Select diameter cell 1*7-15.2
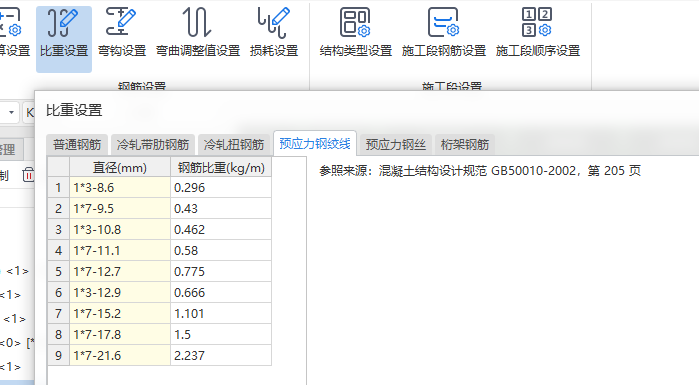699x385 pixels. [x=120, y=313]
